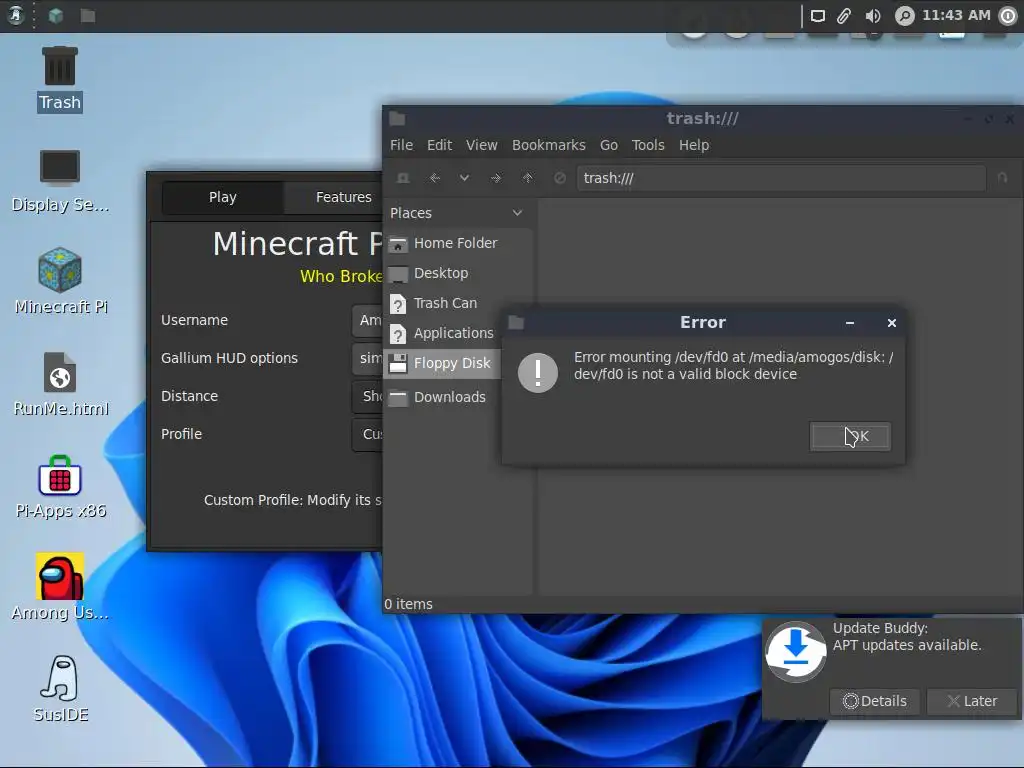Go forward in the file manager toolbar
The height and width of the screenshot is (768, 1024).
coord(496,178)
